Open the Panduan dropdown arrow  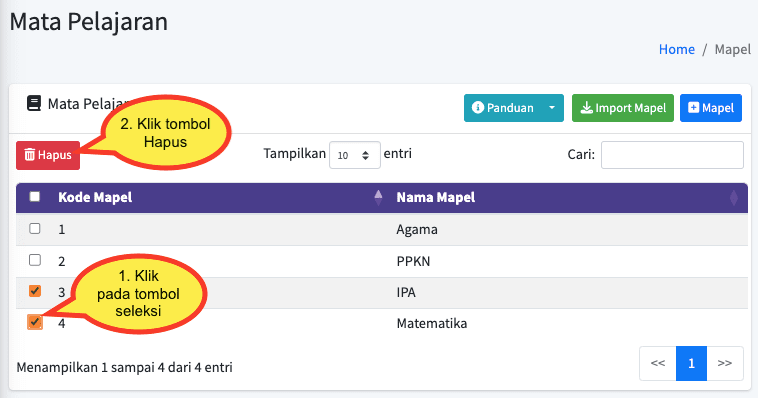point(552,108)
